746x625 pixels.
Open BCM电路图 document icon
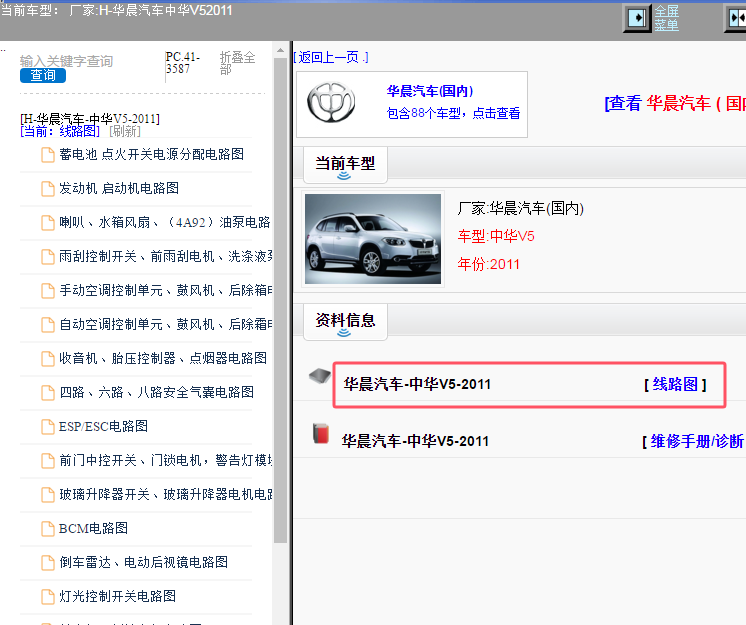coord(48,529)
